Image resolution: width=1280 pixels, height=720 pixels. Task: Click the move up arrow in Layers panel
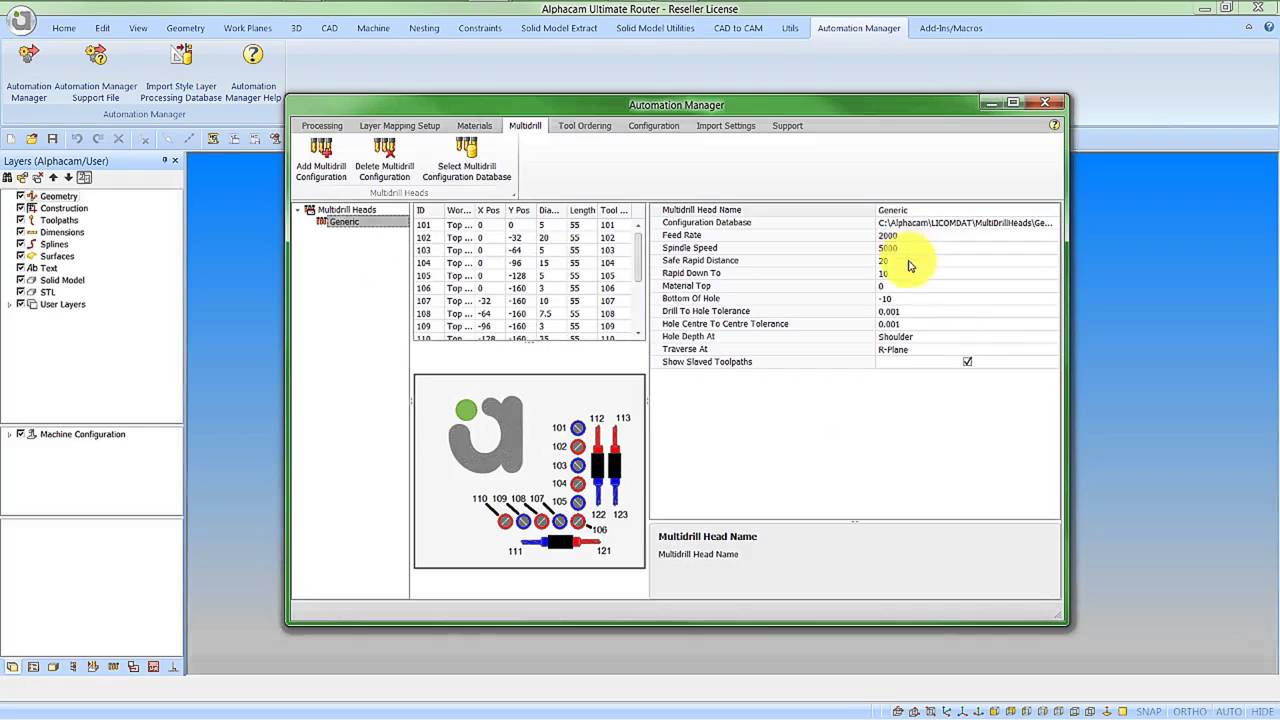[x=54, y=177]
